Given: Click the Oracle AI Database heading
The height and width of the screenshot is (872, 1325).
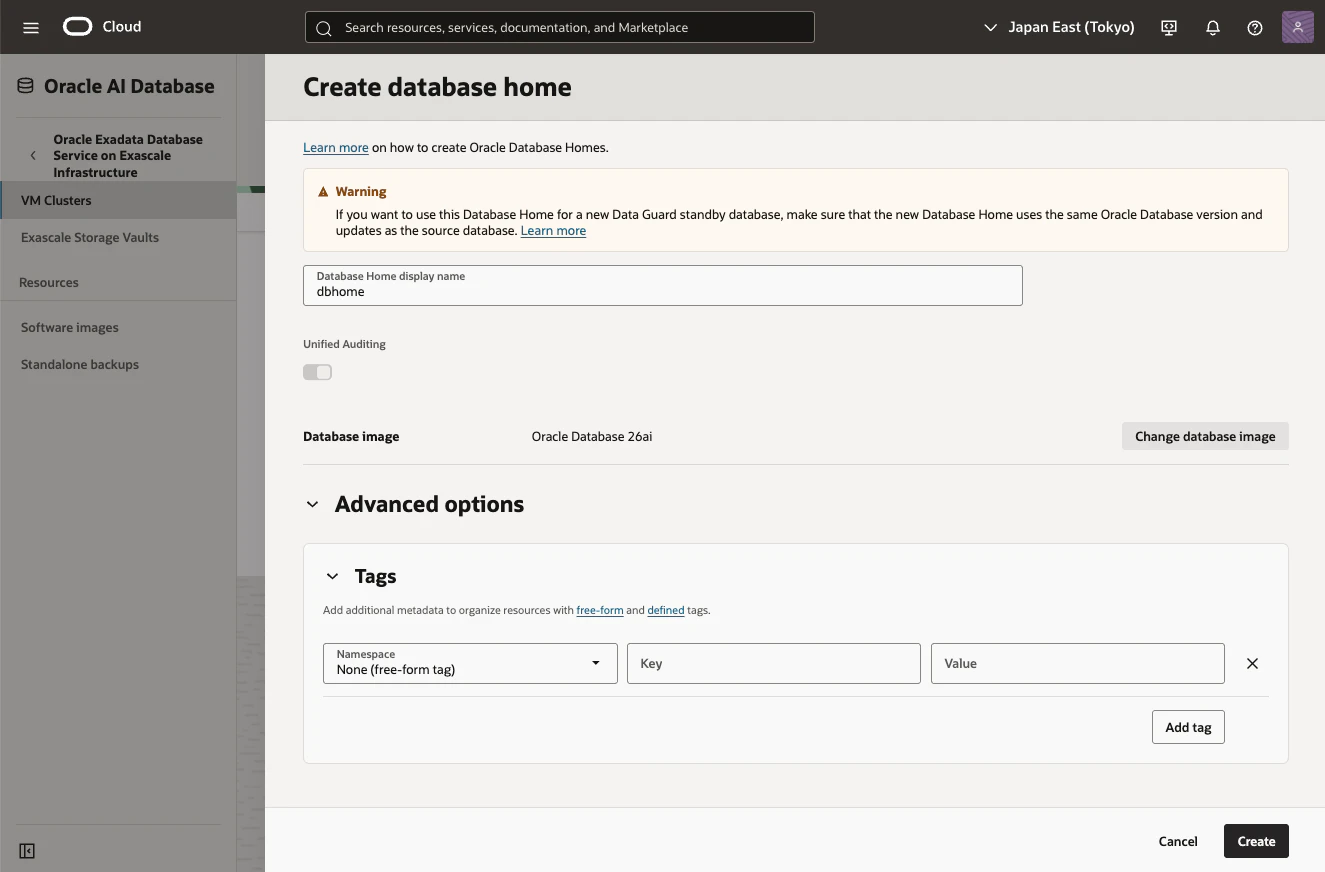Looking at the screenshot, I should [x=129, y=86].
